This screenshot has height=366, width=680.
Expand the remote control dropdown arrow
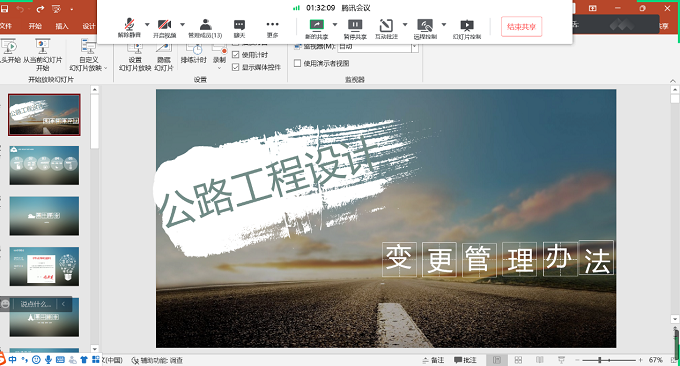[444, 25]
